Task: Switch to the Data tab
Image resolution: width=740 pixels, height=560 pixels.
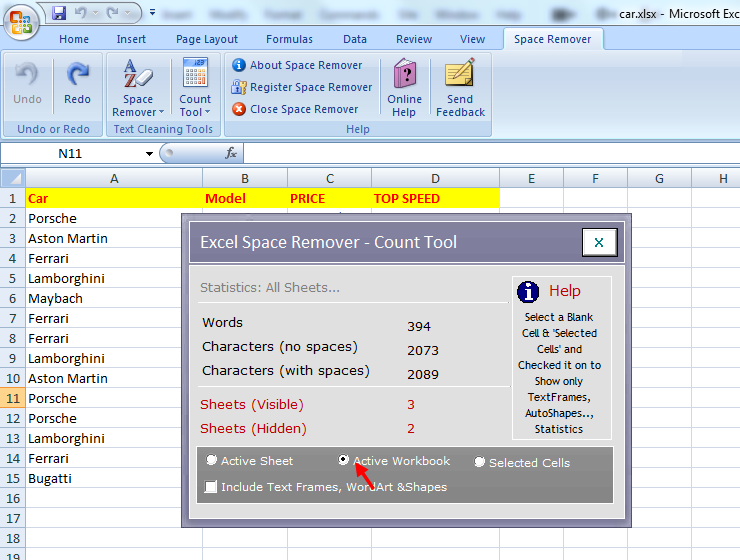Action: 355,39
